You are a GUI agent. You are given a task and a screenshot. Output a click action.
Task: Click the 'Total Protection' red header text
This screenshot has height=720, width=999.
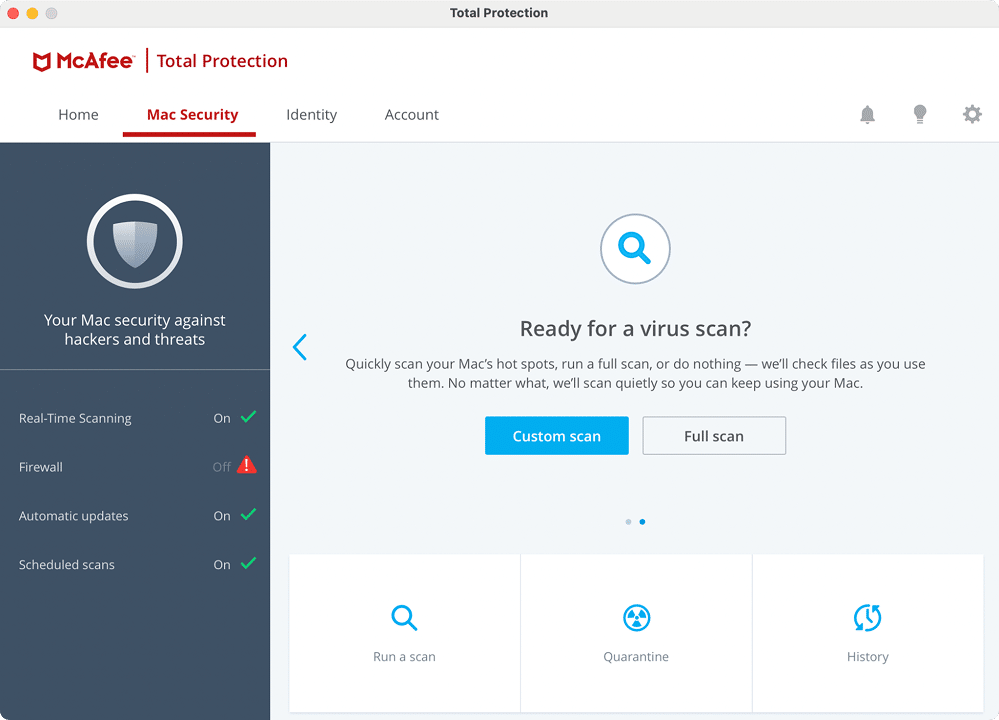[222, 61]
